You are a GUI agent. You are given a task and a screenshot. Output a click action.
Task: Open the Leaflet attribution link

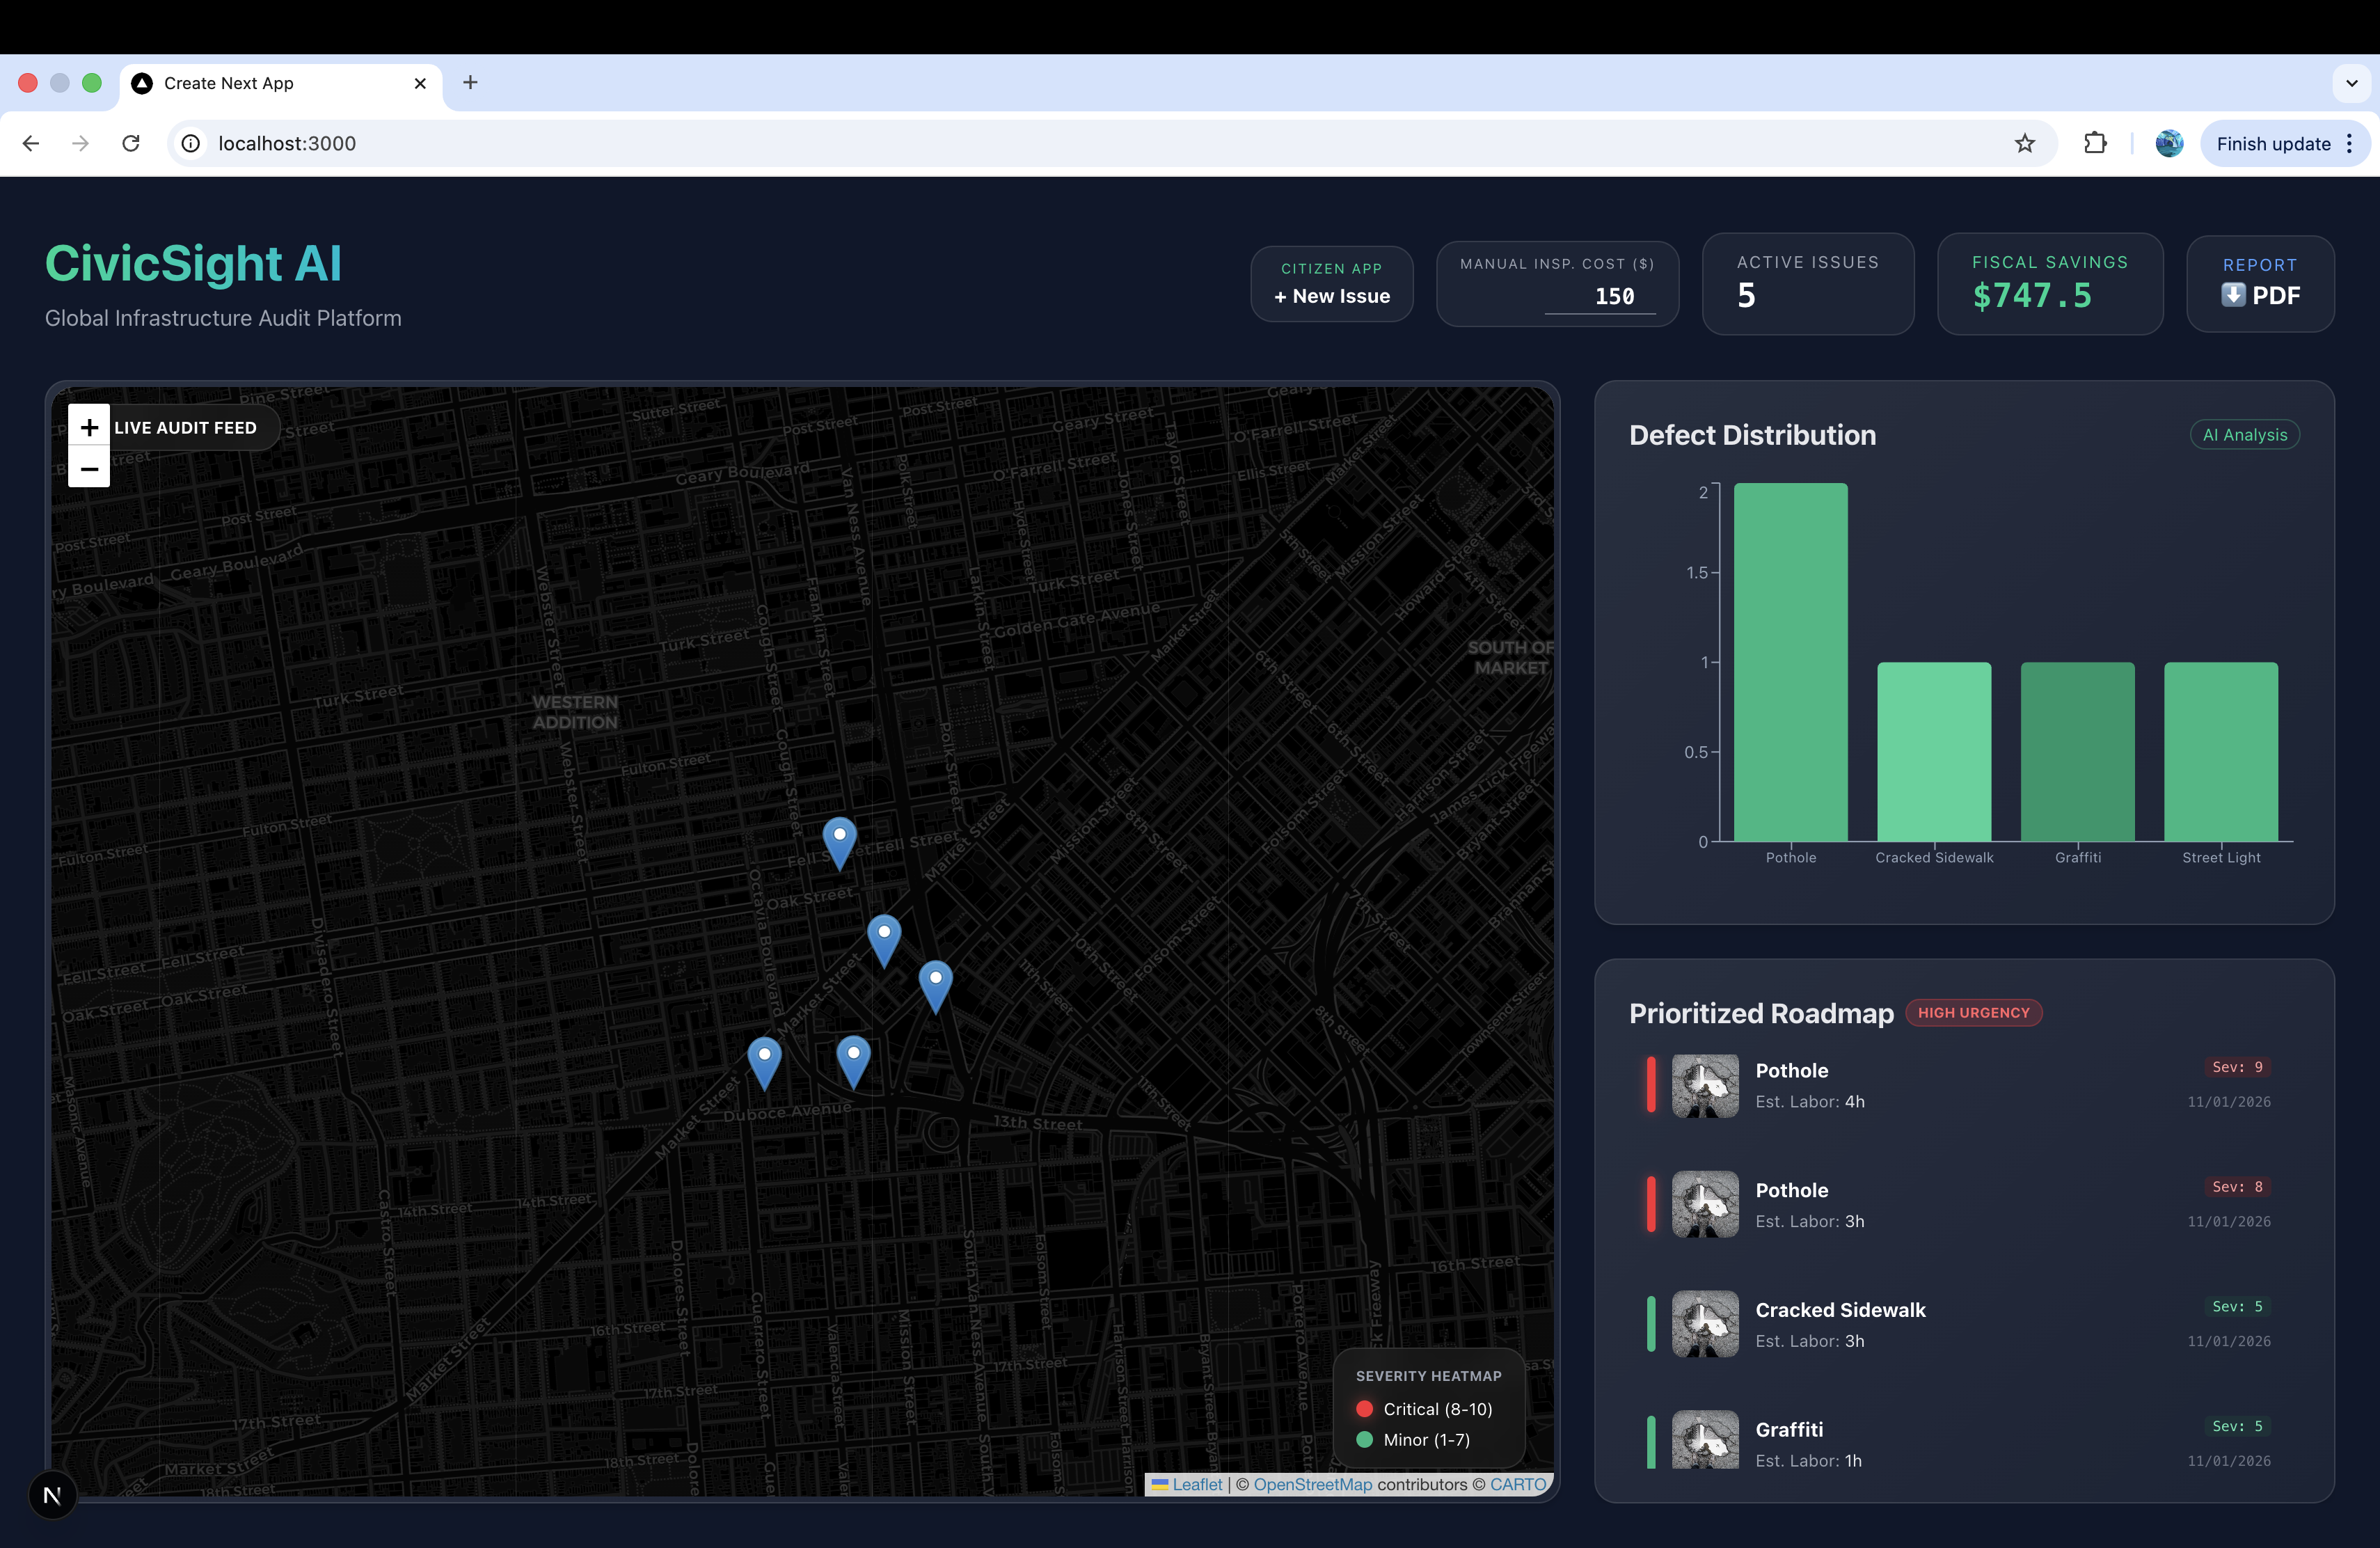(x=1196, y=1484)
